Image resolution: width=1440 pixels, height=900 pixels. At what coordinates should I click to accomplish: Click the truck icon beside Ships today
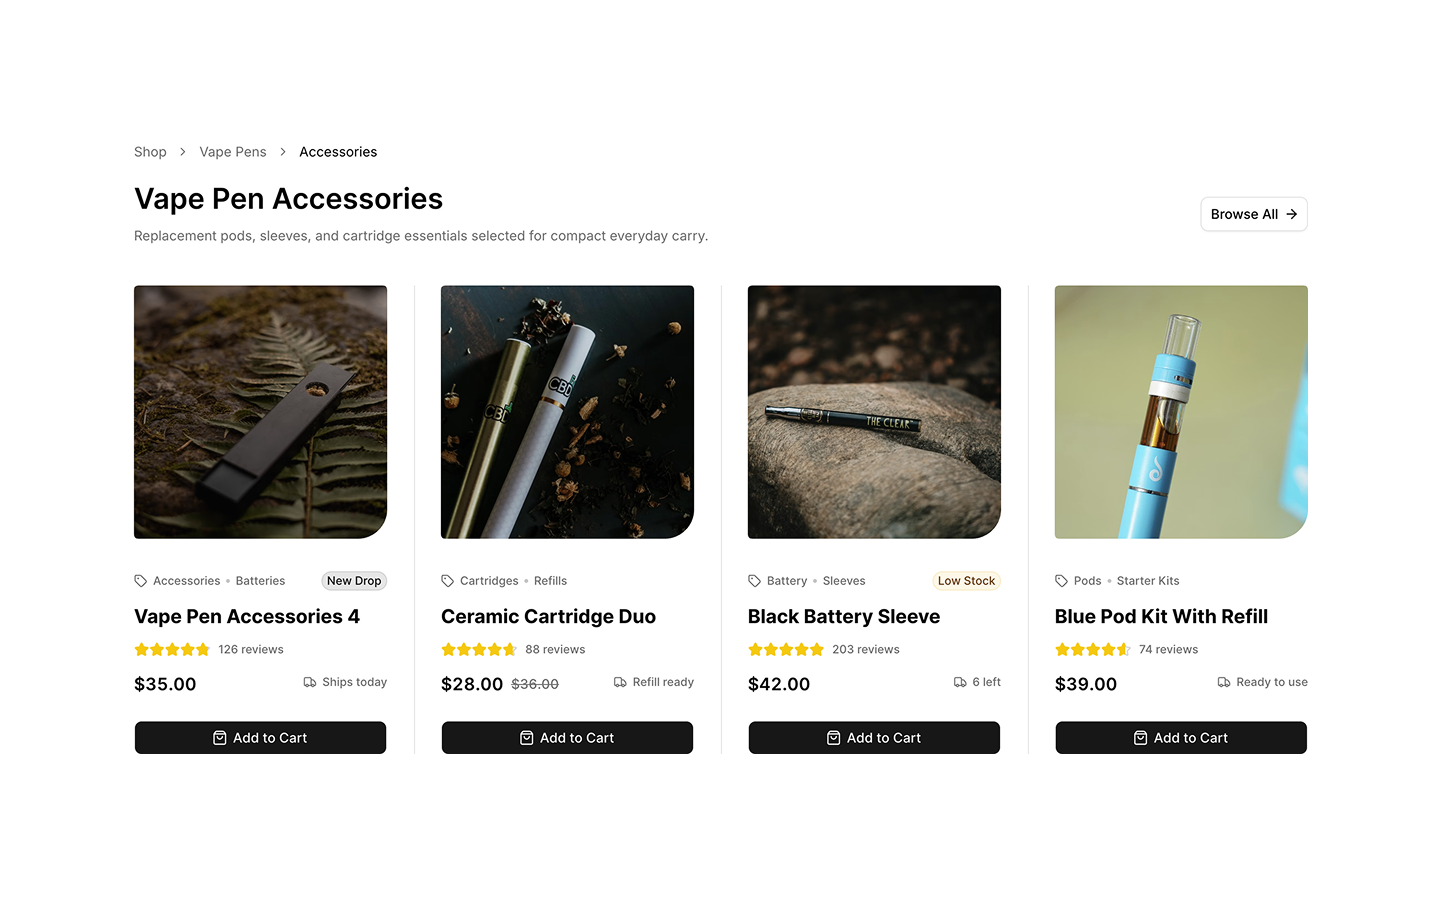coord(310,682)
